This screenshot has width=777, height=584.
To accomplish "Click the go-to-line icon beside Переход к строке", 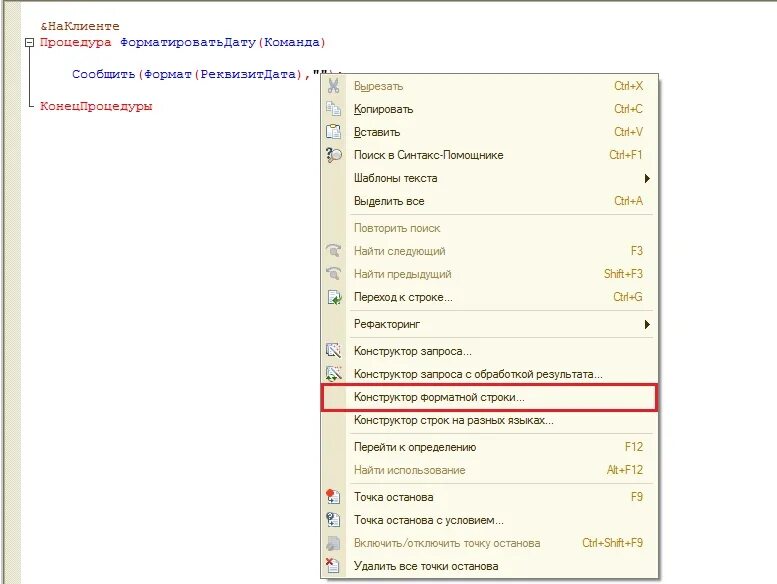I will (x=334, y=297).
